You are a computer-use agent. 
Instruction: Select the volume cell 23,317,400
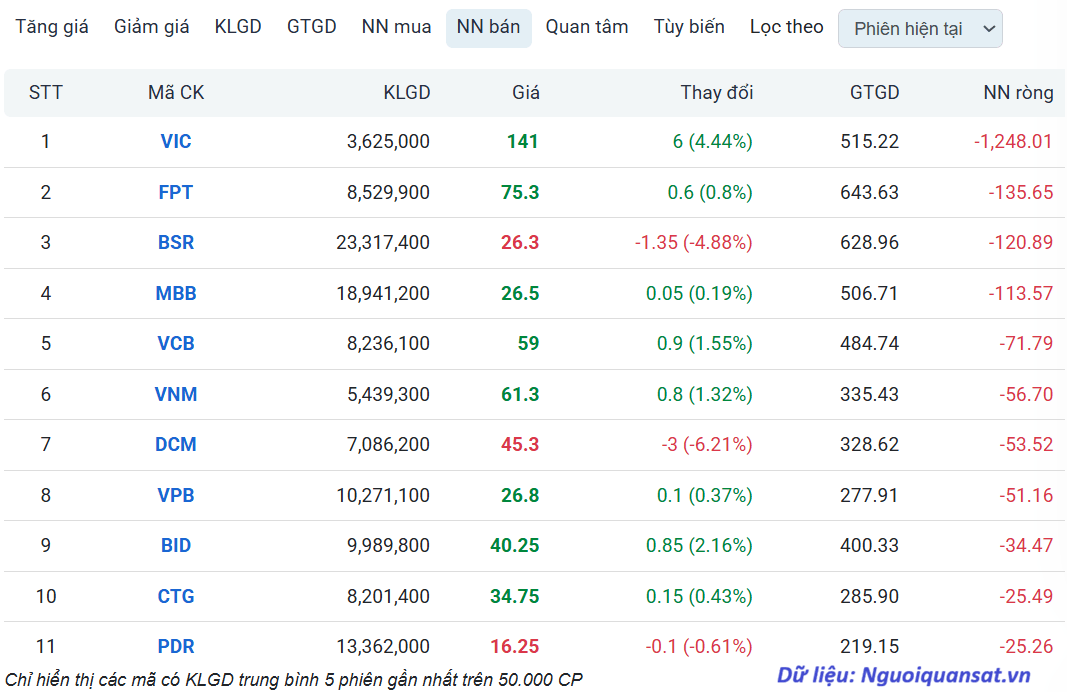click(382, 242)
